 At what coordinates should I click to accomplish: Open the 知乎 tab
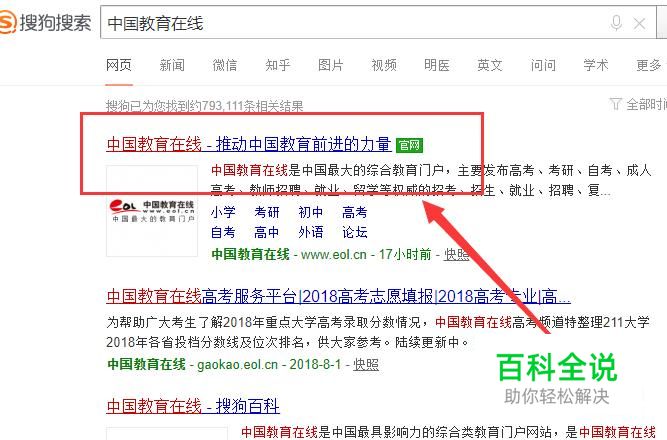point(278,65)
